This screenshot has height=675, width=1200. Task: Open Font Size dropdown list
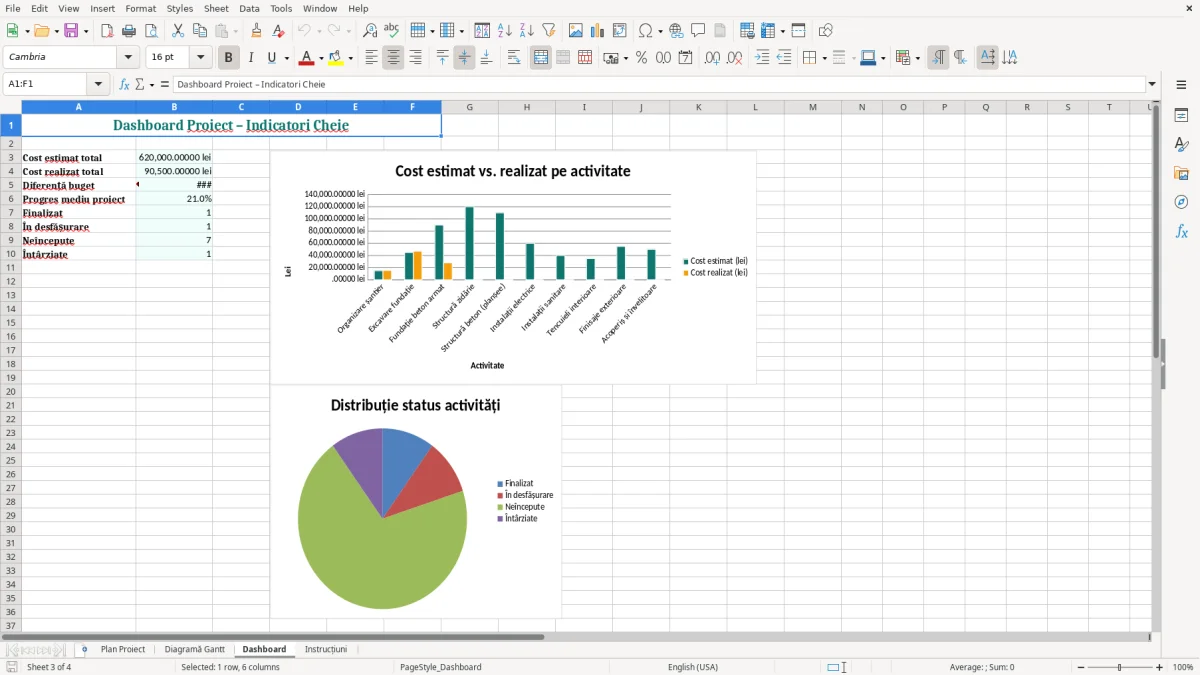tap(201, 58)
